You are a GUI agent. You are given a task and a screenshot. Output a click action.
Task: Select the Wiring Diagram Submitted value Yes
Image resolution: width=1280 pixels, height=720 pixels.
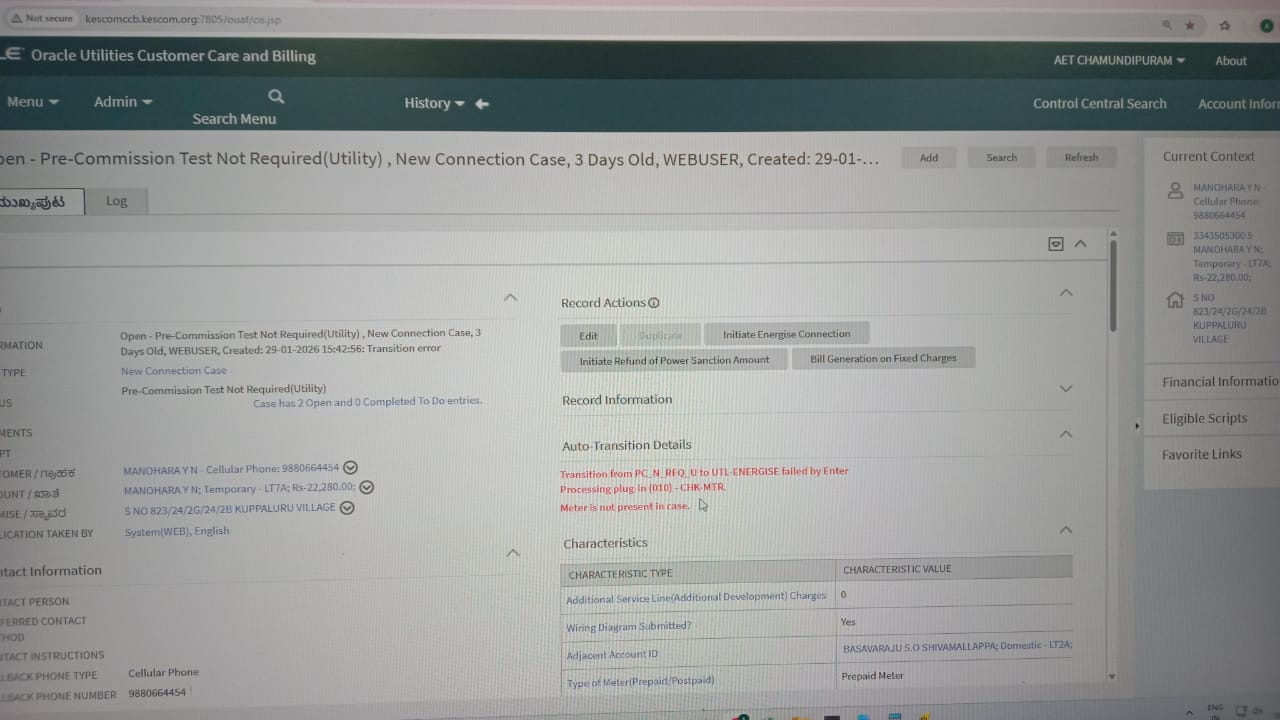point(848,622)
